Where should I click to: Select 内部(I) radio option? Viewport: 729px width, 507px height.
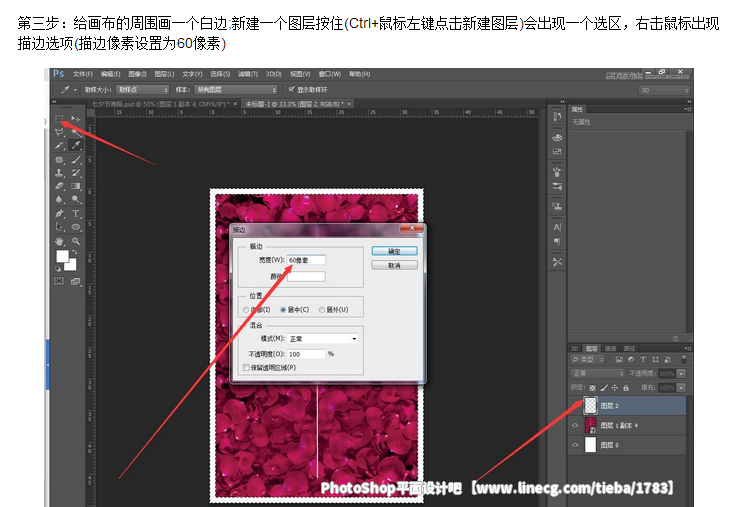pyautogui.click(x=246, y=309)
